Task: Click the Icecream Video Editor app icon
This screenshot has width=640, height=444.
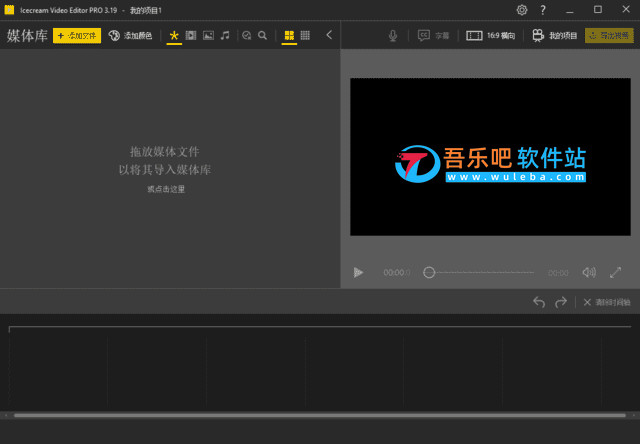Action: [9, 10]
